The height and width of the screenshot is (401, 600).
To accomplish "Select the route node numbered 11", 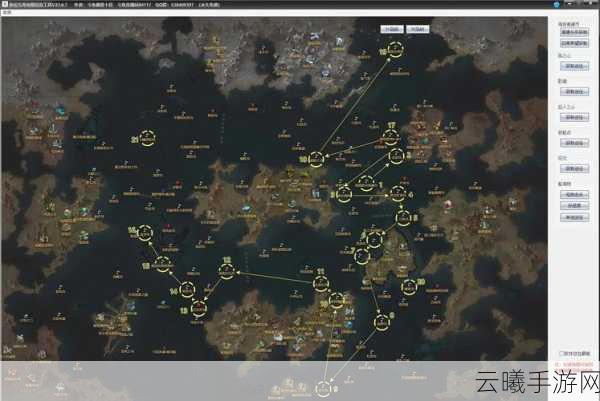I will pyautogui.click(x=321, y=284).
